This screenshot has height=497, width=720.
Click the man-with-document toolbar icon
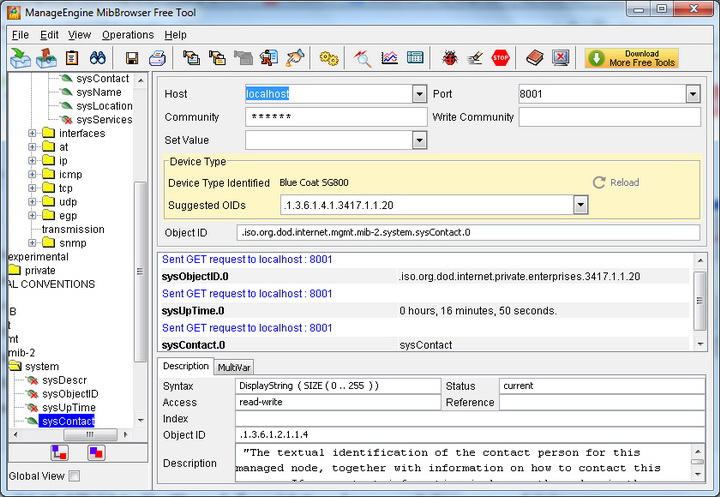269,58
